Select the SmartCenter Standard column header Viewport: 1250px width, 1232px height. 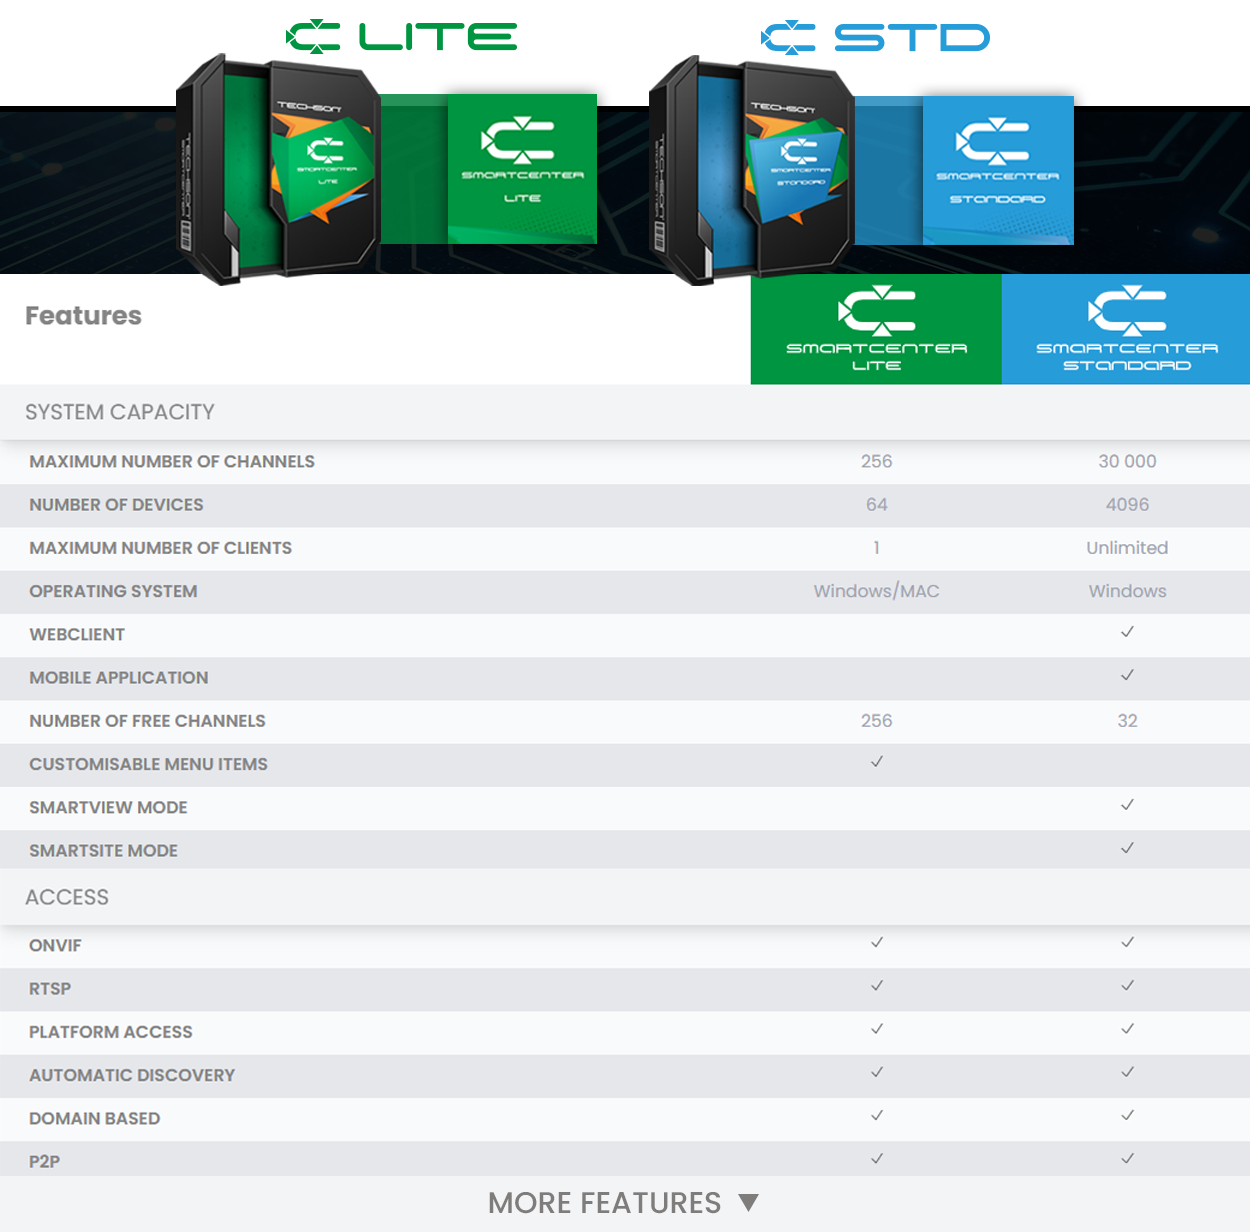[1126, 329]
